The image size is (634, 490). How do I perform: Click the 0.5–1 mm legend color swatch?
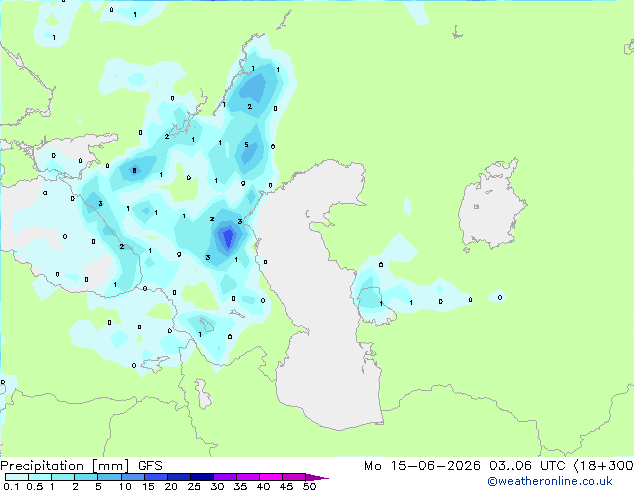click(x=40, y=477)
